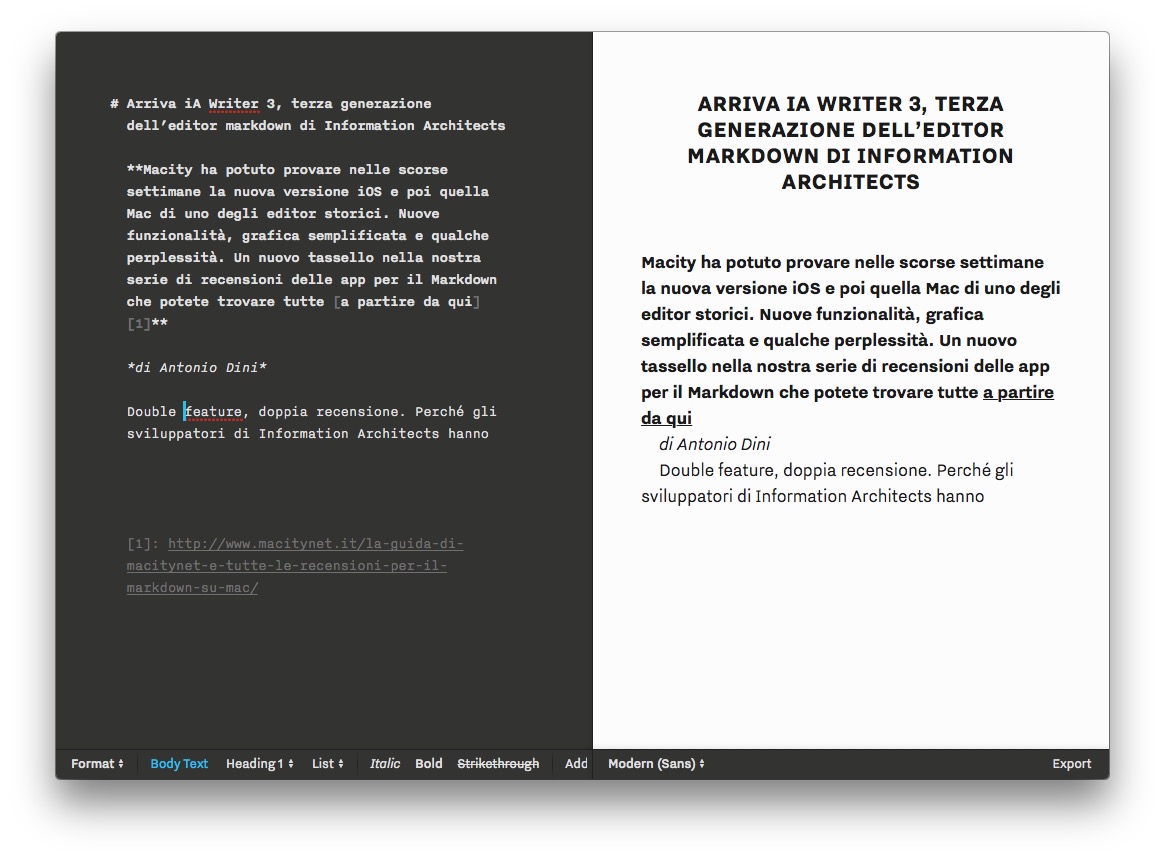Click the Add button in toolbar
Screen dimensions: 1165x859
click(576, 763)
